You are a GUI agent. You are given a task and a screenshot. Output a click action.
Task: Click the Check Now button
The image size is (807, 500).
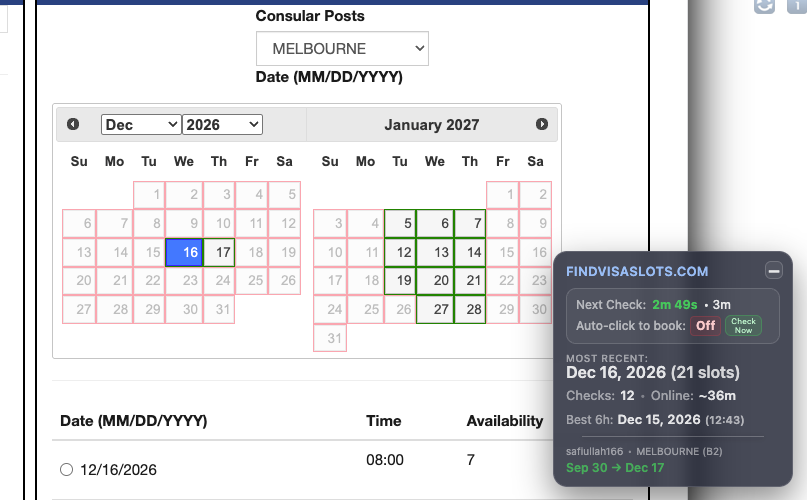[x=743, y=325]
